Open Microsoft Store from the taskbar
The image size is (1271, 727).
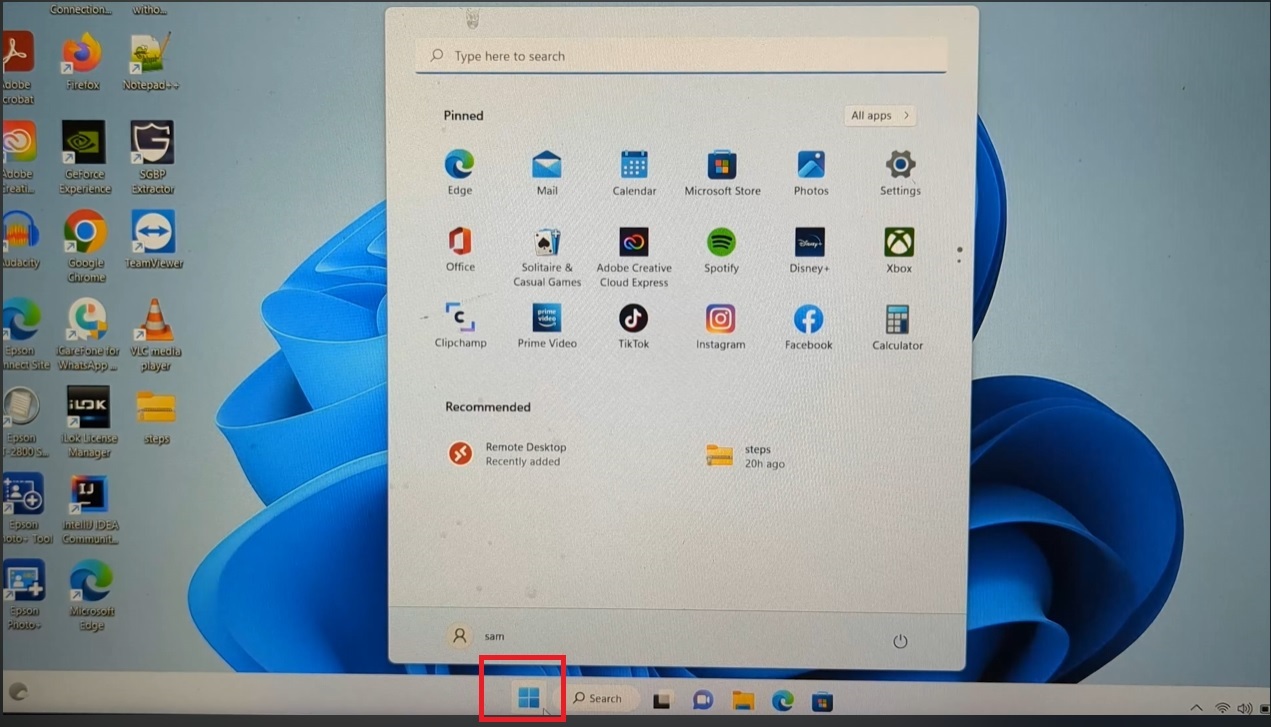coord(822,701)
